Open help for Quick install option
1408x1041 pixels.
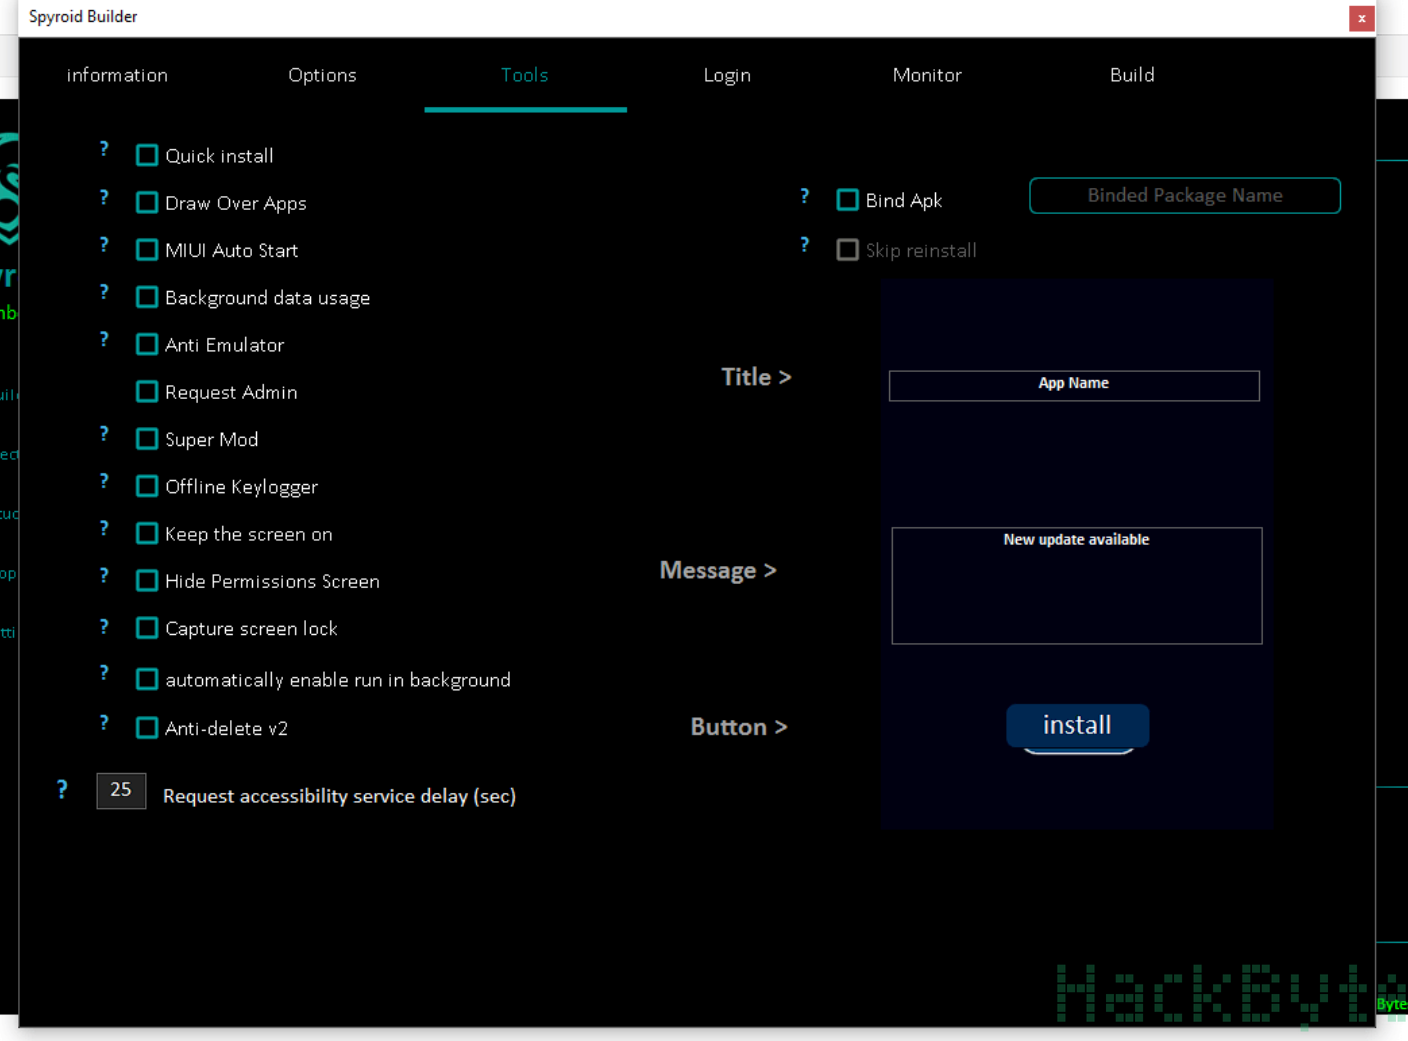click(104, 149)
